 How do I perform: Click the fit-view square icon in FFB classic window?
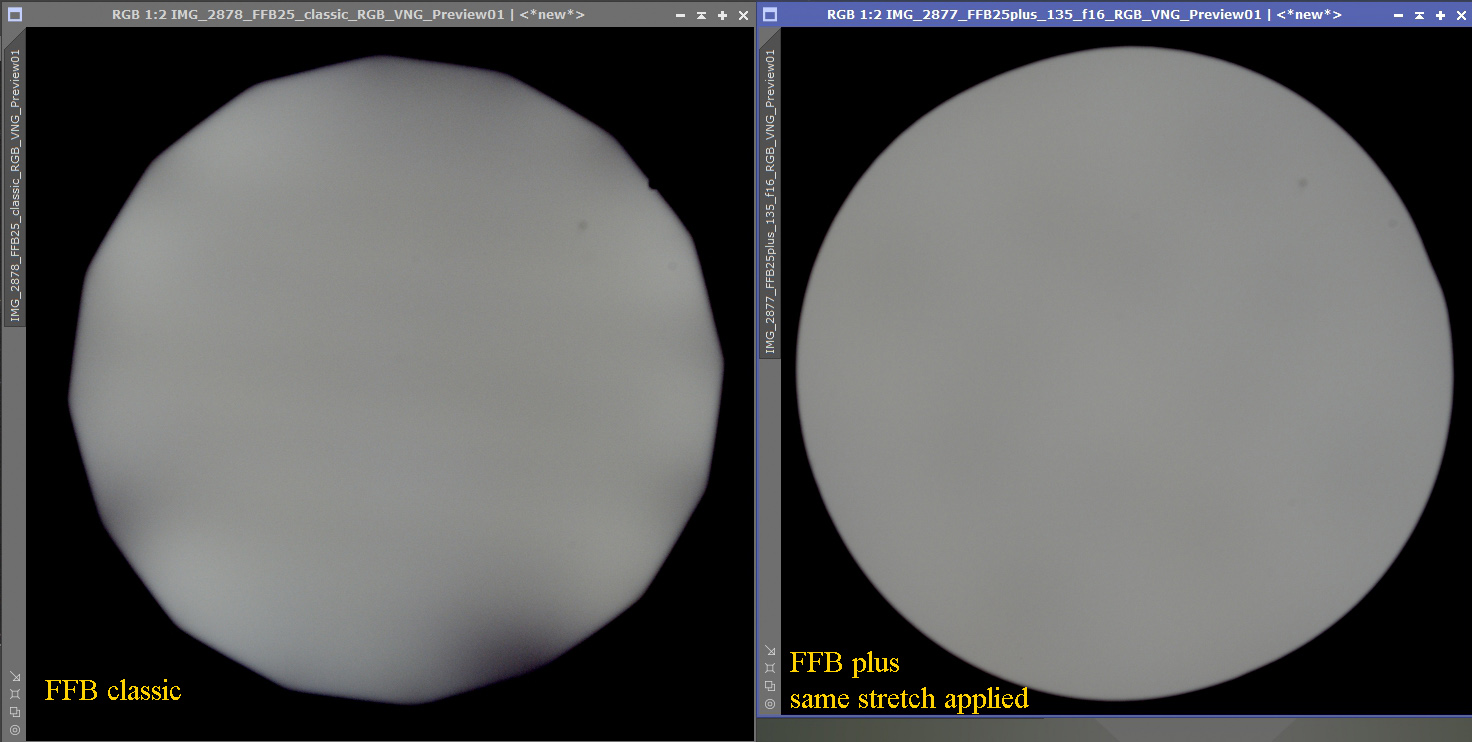(13, 694)
